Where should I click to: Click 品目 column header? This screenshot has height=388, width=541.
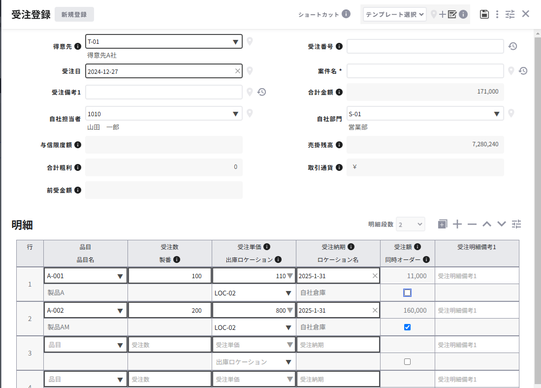(85, 247)
